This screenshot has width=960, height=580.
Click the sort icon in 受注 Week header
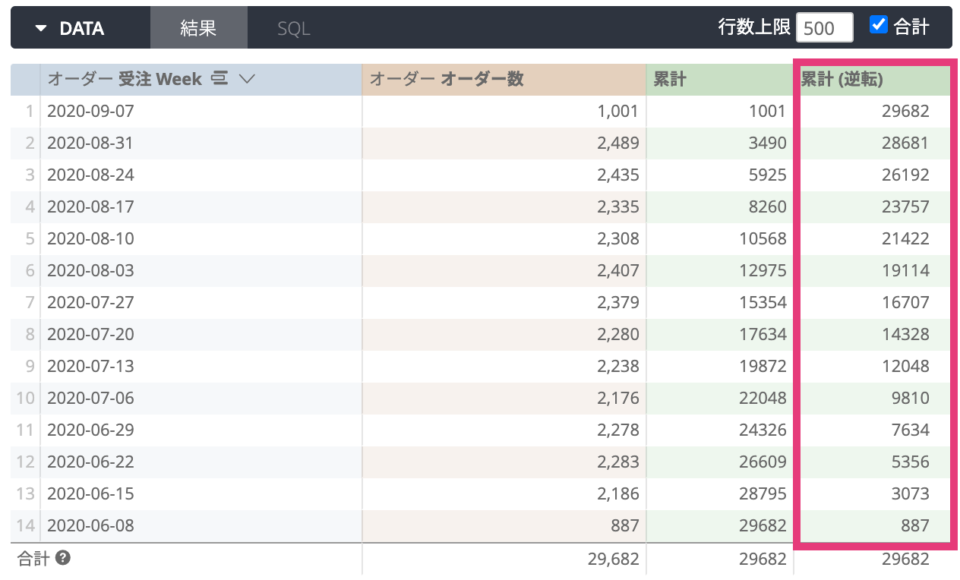pos(219,78)
